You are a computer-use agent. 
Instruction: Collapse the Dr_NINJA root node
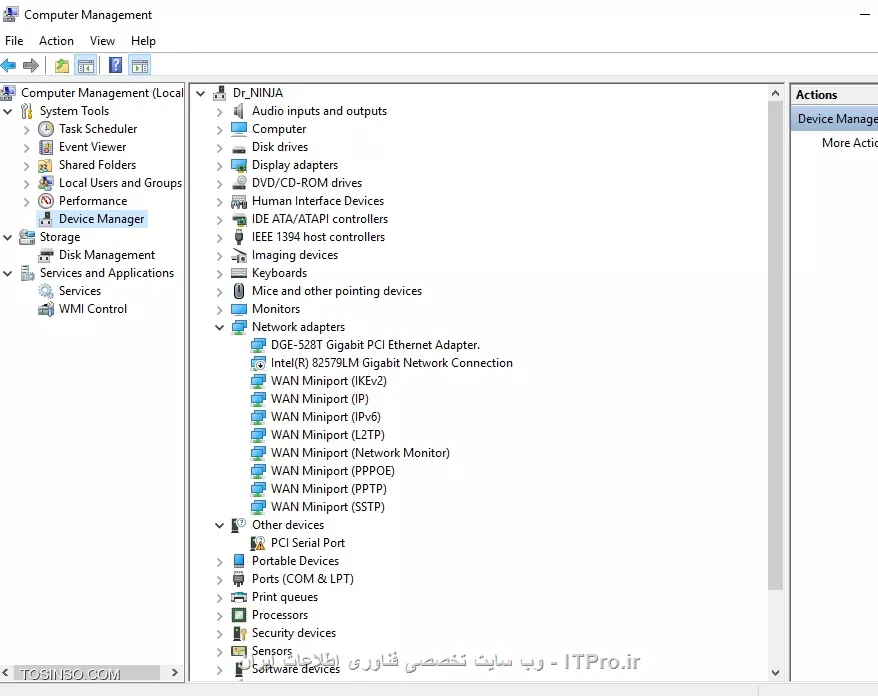click(x=200, y=94)
